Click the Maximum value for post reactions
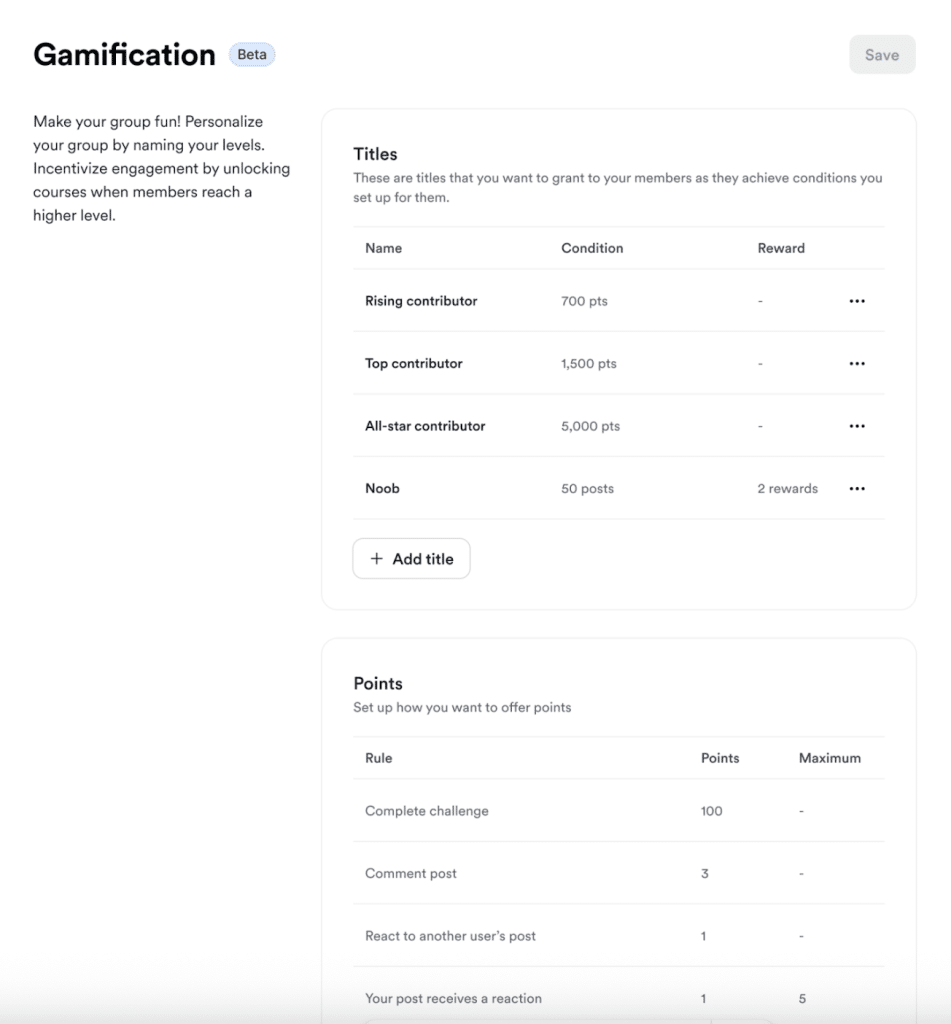Viewport: 951px width, 1024px height. 802,998
